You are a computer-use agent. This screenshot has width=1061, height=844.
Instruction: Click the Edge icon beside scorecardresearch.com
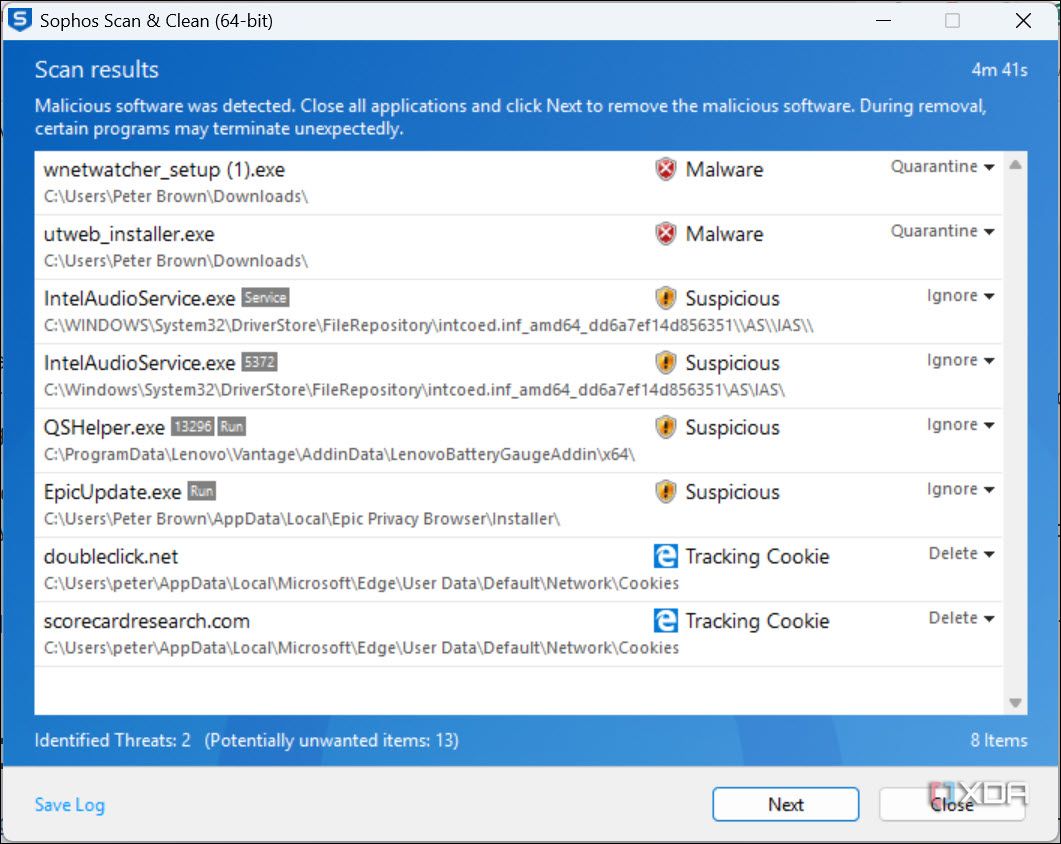[666, 621]
